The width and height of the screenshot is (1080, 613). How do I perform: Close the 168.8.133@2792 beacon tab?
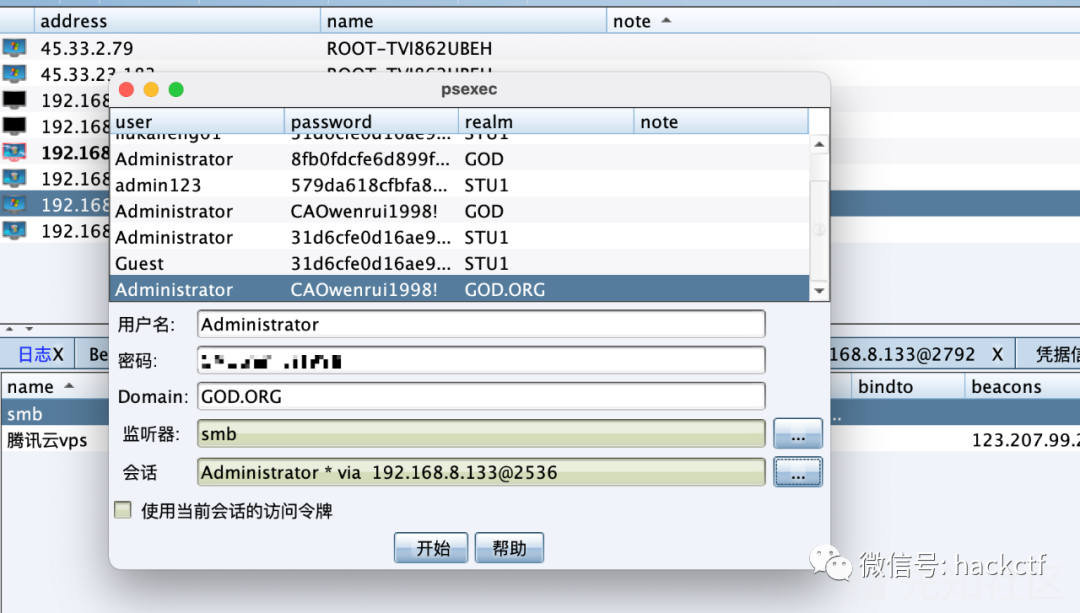point(997,355)
